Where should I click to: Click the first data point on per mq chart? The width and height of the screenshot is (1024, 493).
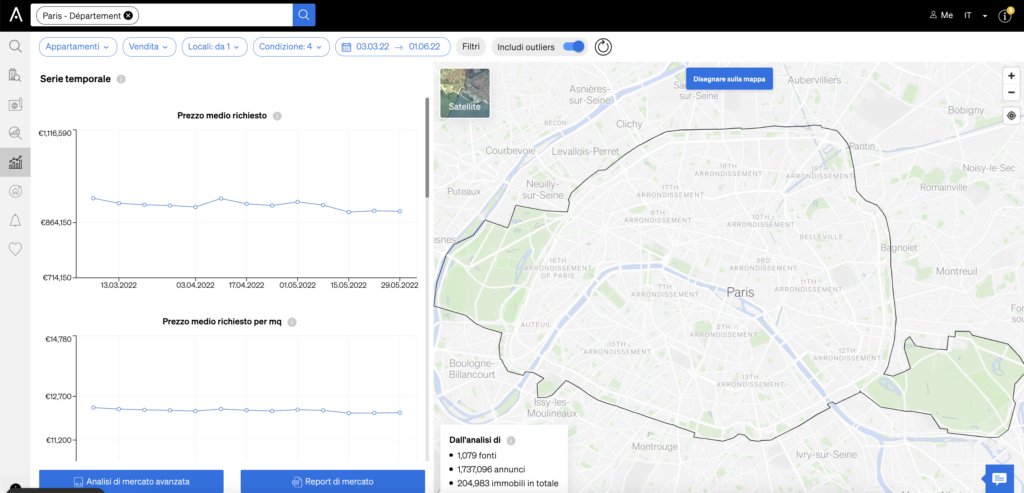coord(93,407)
